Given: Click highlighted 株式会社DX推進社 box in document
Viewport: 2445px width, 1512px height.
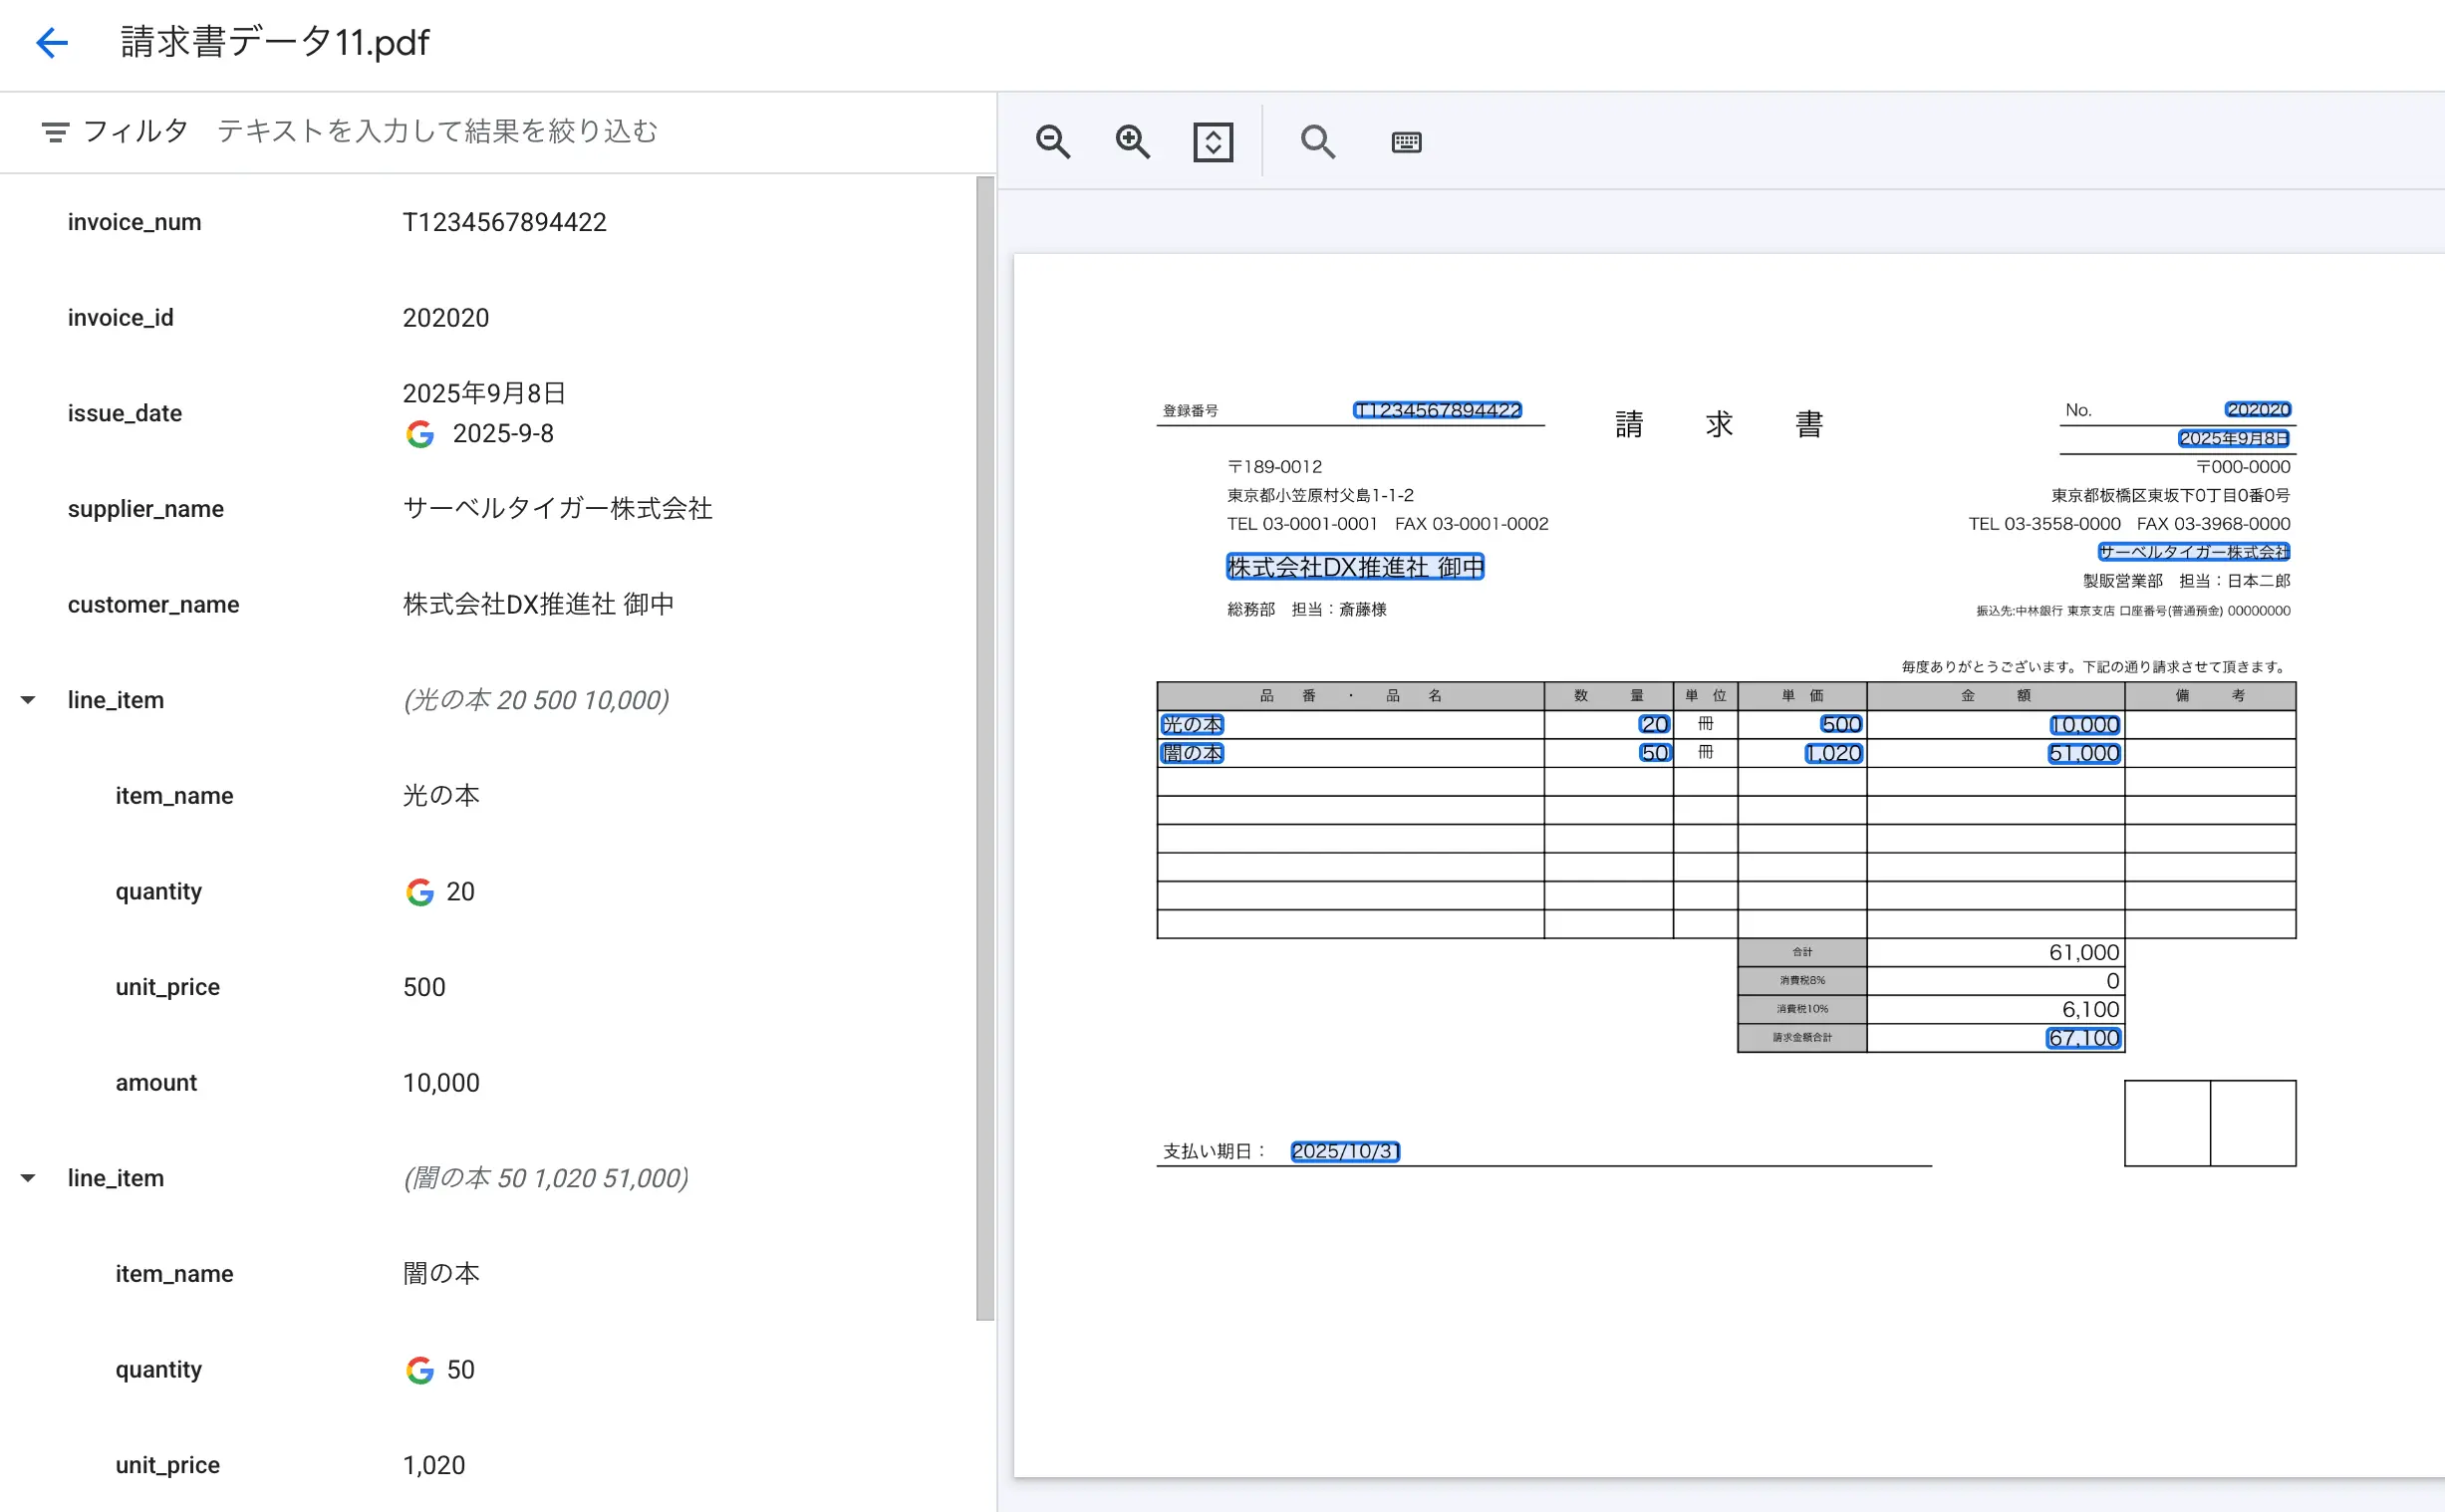Looking at the screenshot, I should tap(1354, 567).
